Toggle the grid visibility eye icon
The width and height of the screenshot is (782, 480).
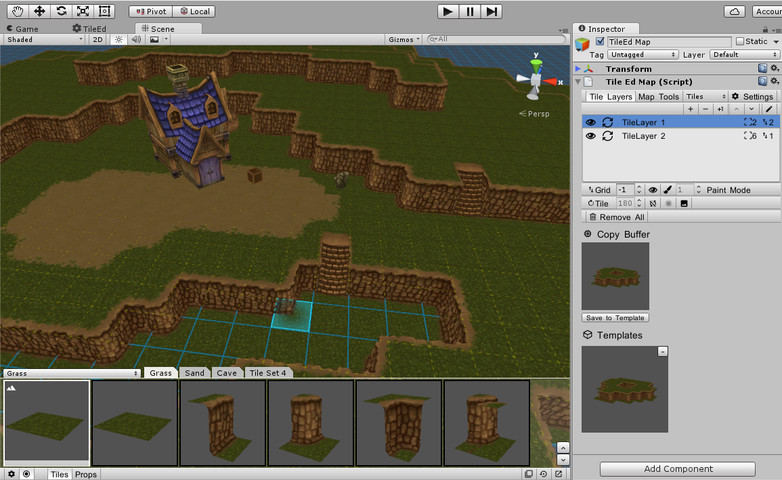(652, 190)
